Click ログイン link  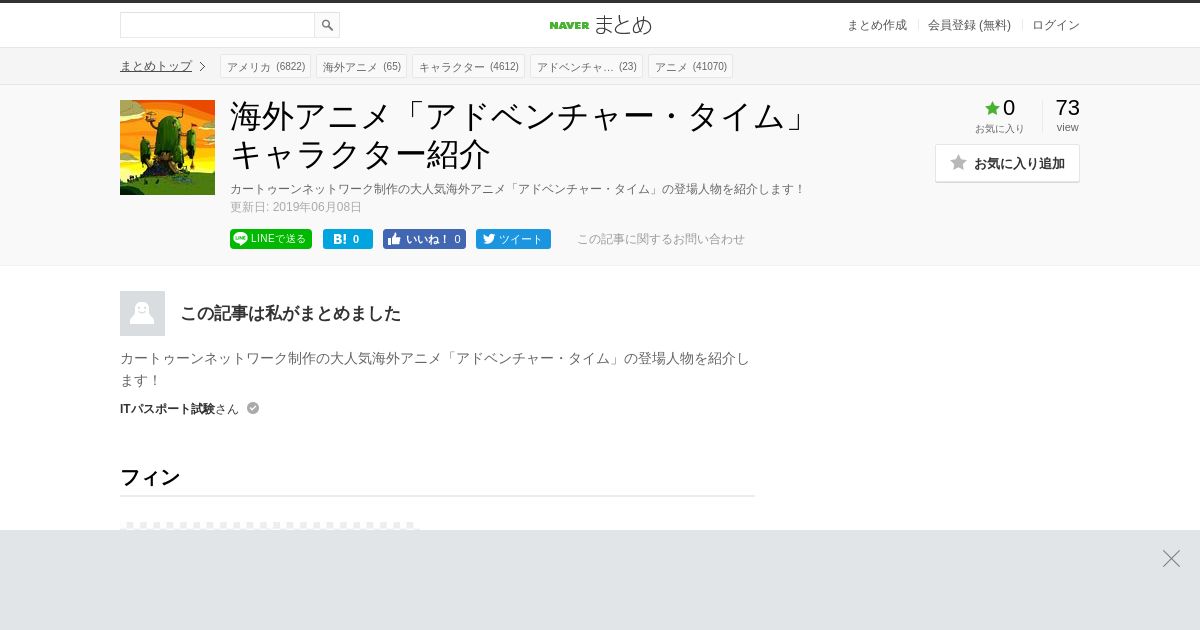coord(1056,25)
